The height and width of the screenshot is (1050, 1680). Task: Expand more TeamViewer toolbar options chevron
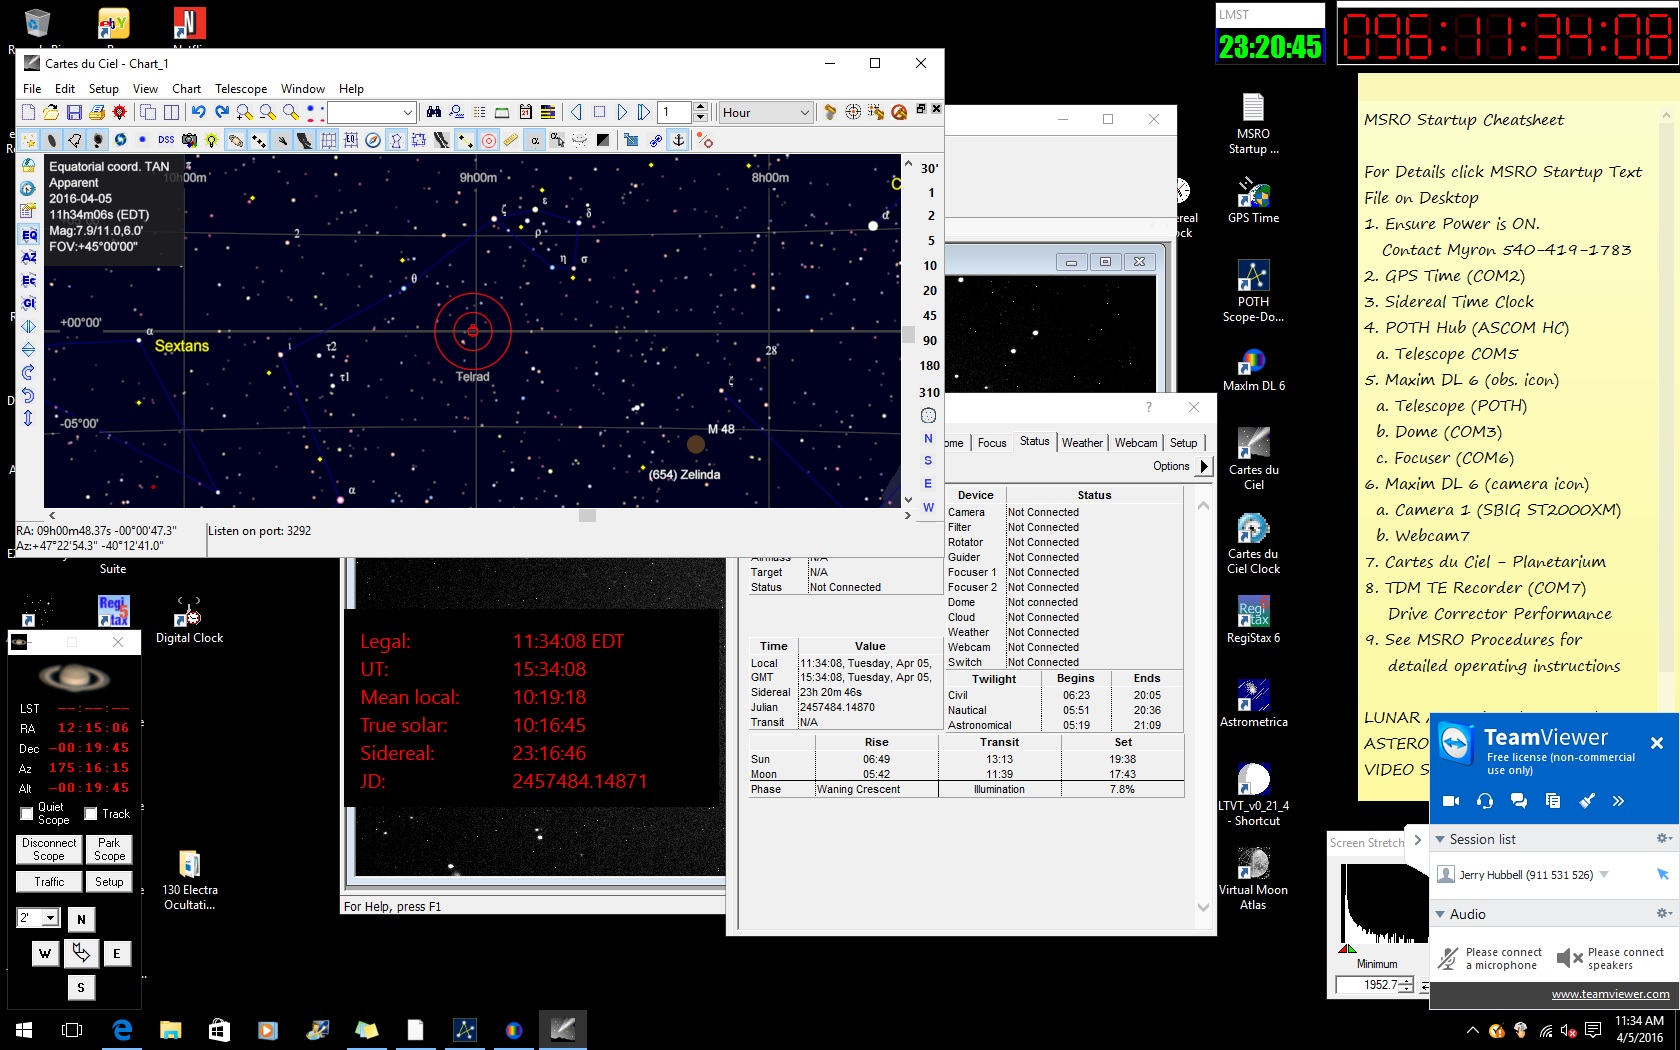tap(1618, 801)
